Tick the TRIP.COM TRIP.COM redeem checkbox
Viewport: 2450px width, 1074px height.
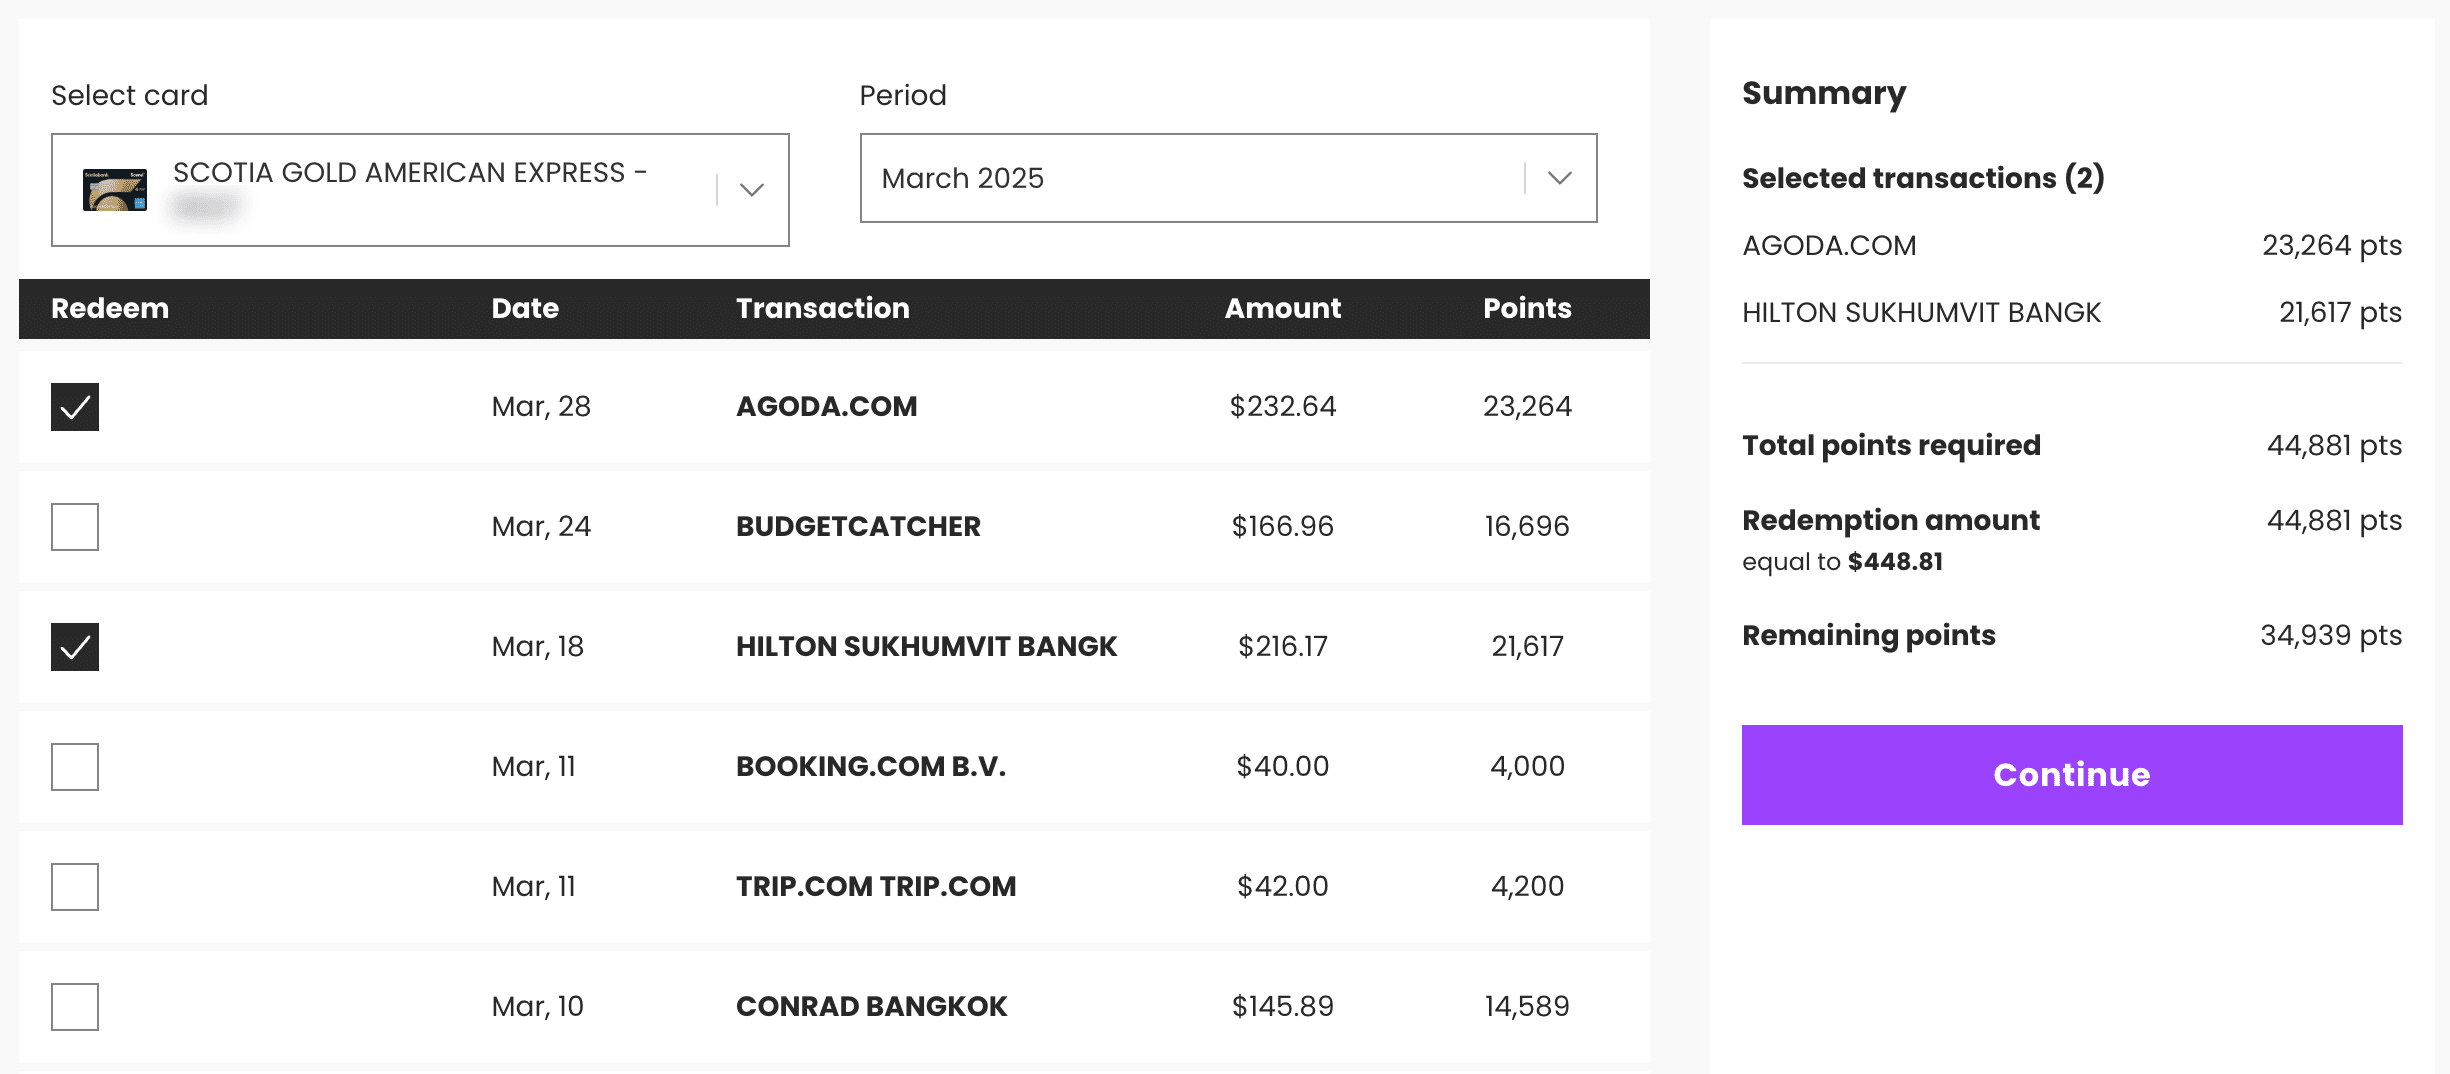click(75, 887)
